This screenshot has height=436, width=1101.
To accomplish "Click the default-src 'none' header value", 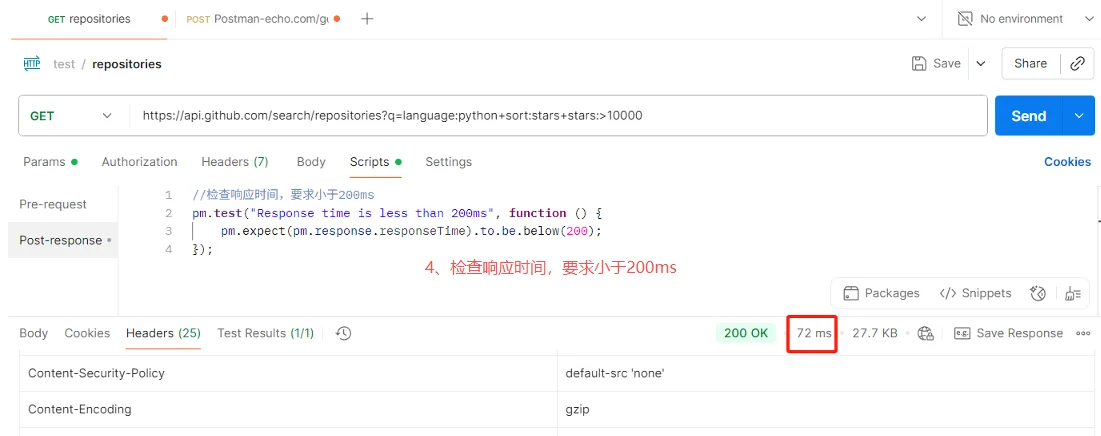I will coord(615,374).
